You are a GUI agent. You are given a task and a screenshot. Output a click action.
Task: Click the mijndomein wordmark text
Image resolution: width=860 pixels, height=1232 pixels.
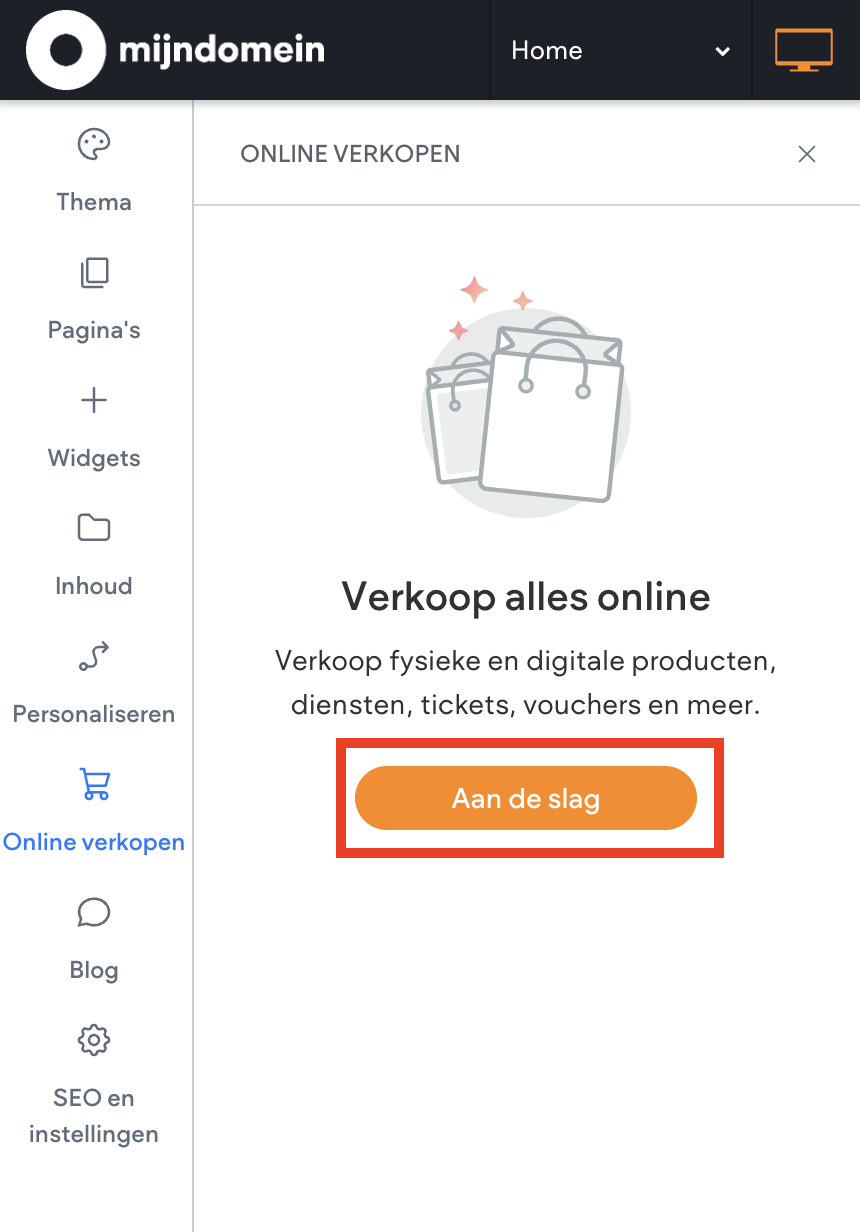tap(222, 50)
